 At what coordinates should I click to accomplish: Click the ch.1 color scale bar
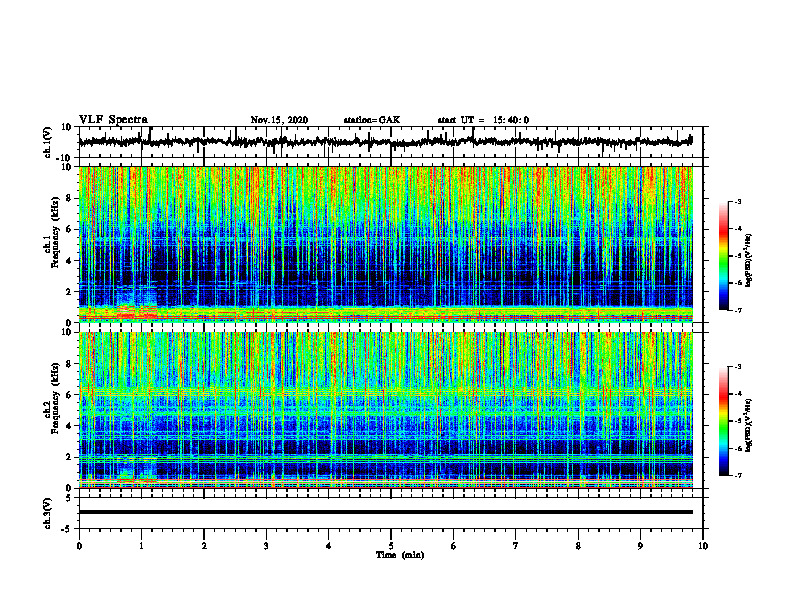click(724, 256)
